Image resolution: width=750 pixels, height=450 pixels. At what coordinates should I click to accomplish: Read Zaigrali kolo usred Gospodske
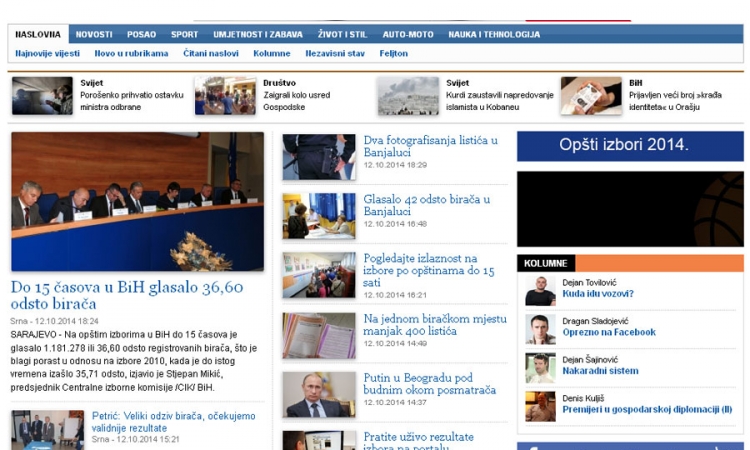tap(296, 101)
